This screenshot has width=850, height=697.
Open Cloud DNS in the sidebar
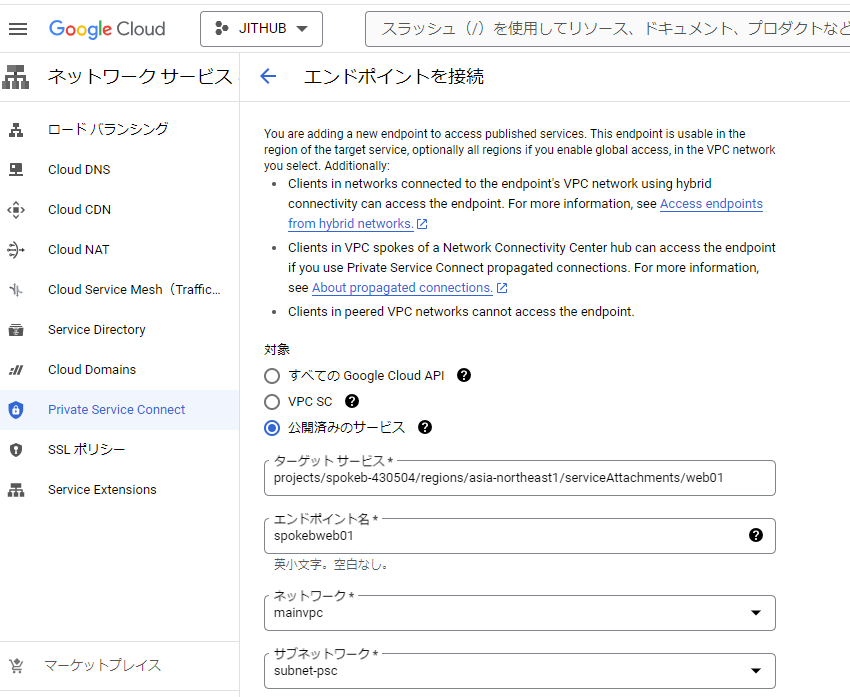coord(79,169)
